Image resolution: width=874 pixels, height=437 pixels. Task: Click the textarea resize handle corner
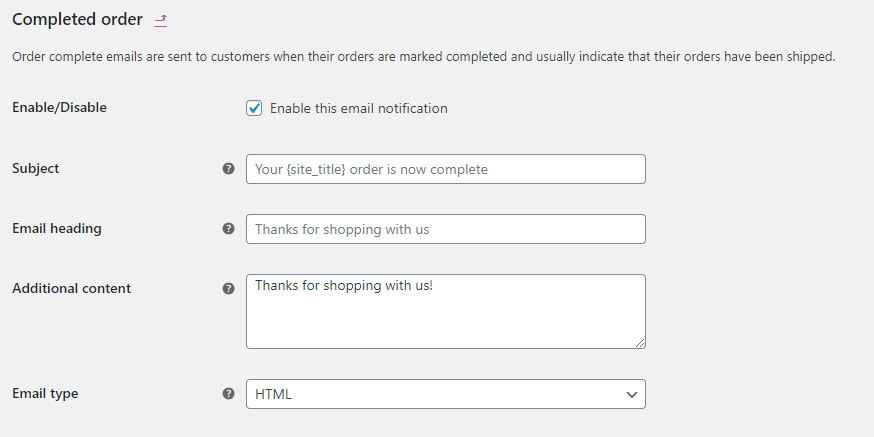[640, 343]
